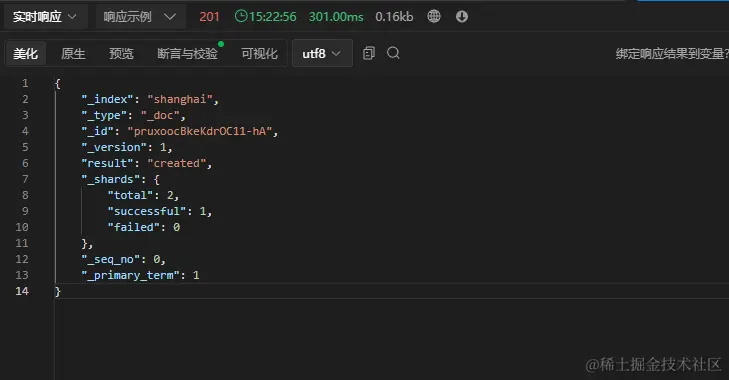Click the 301.00ms response time
The width and height of the screenshot is (729, 380).
(x=336, y=17)
